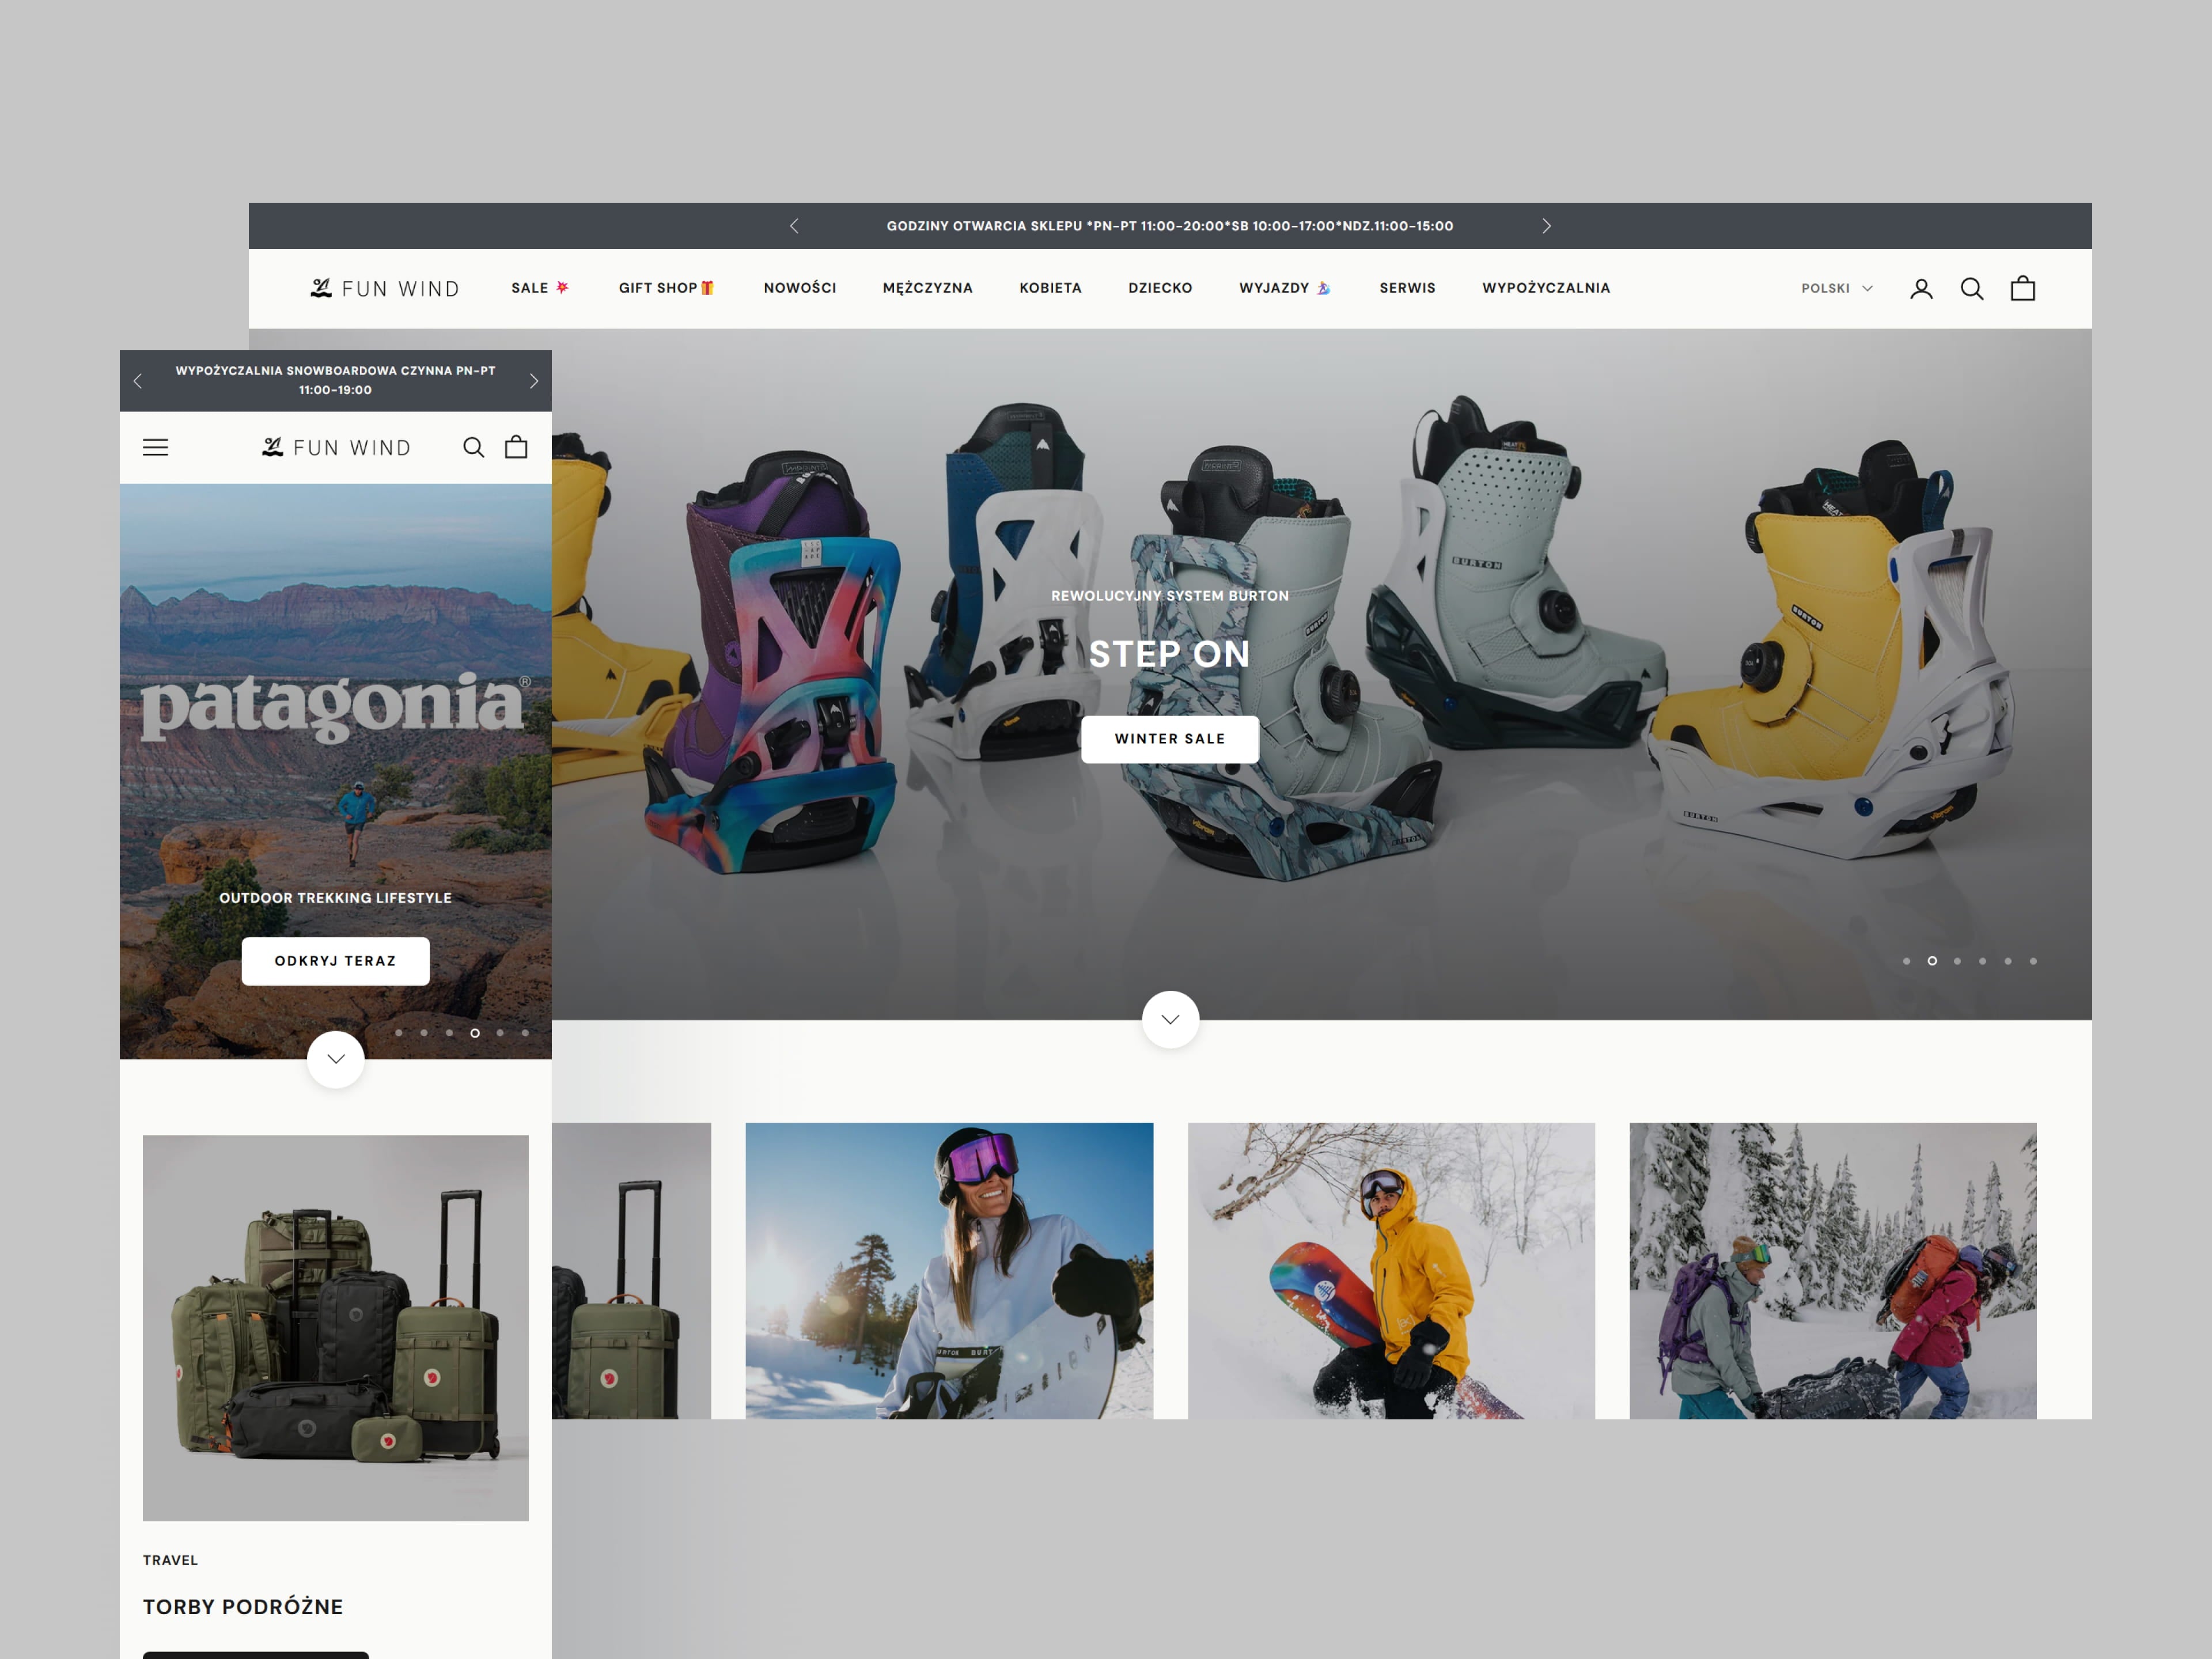Select the first mobile slideshow dot

[399, 1033]
